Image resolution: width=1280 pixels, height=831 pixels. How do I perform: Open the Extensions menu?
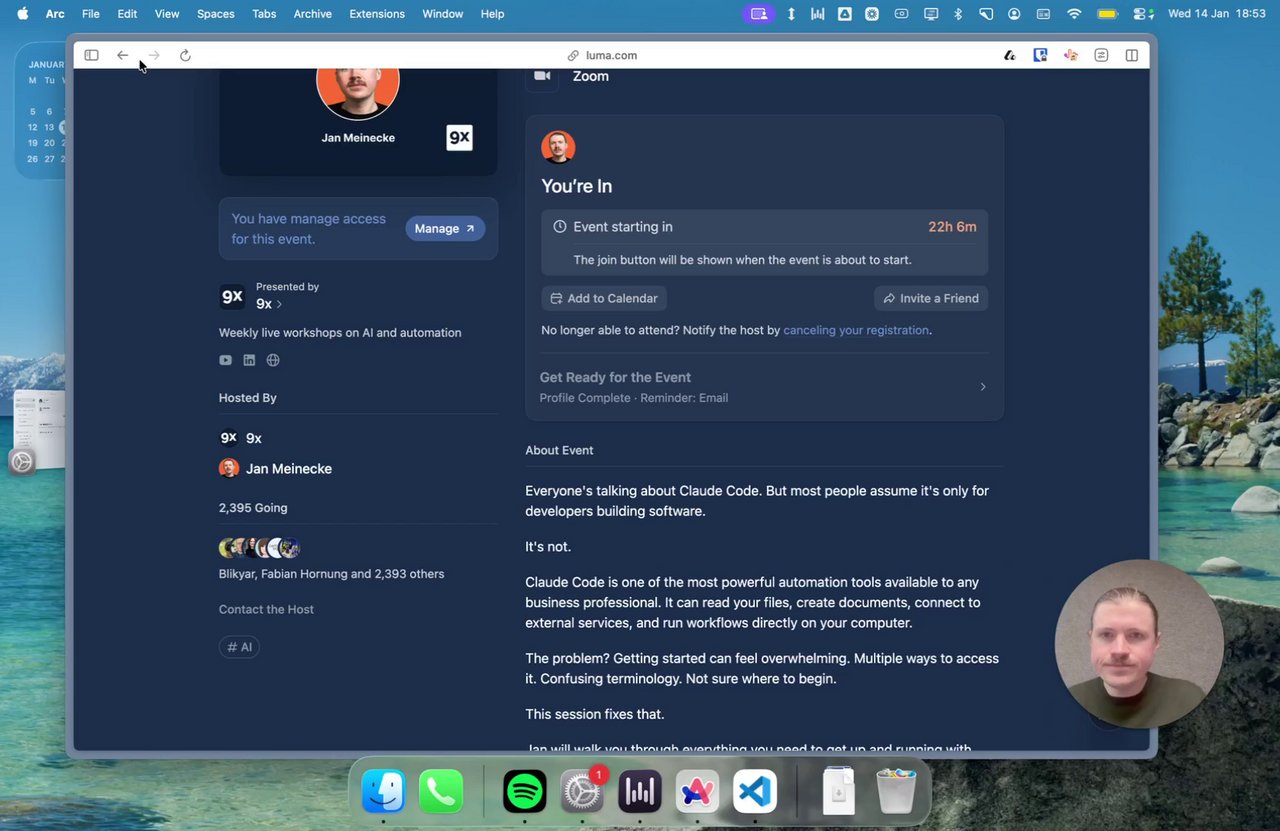pos(377,14)
